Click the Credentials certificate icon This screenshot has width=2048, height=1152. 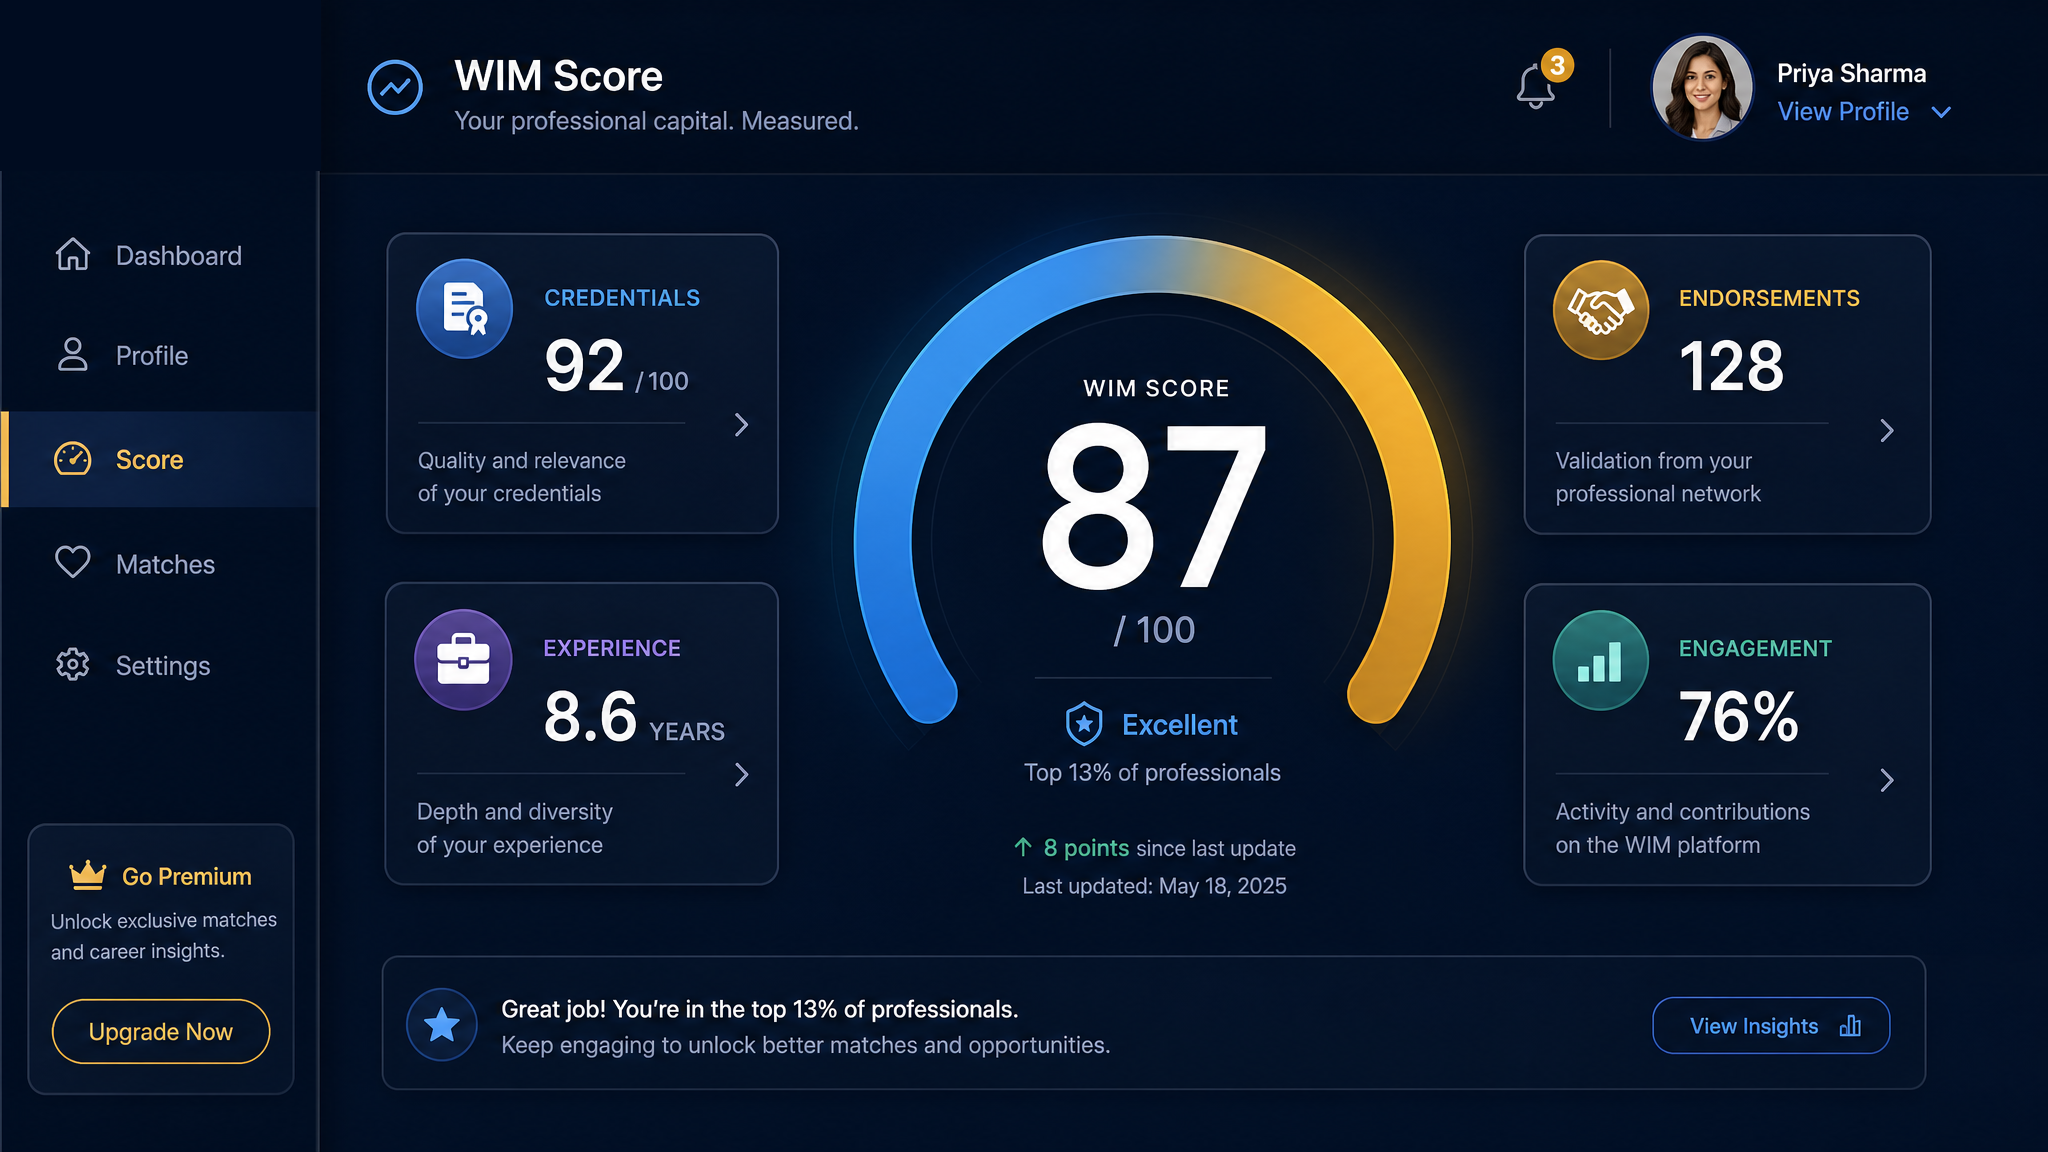pyautogui.click(x=464, y=309)
